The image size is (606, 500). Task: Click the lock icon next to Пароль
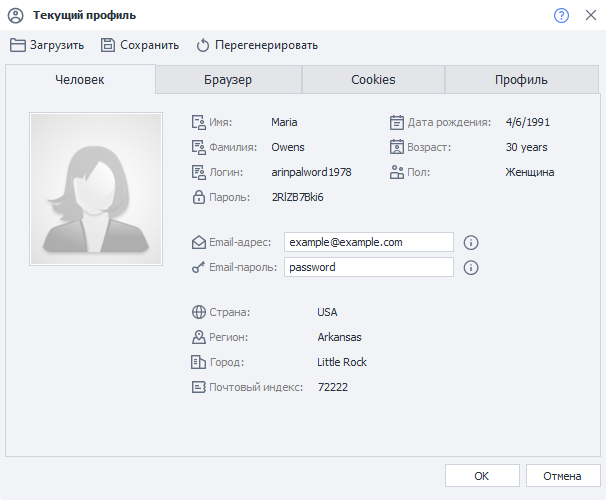198,197
